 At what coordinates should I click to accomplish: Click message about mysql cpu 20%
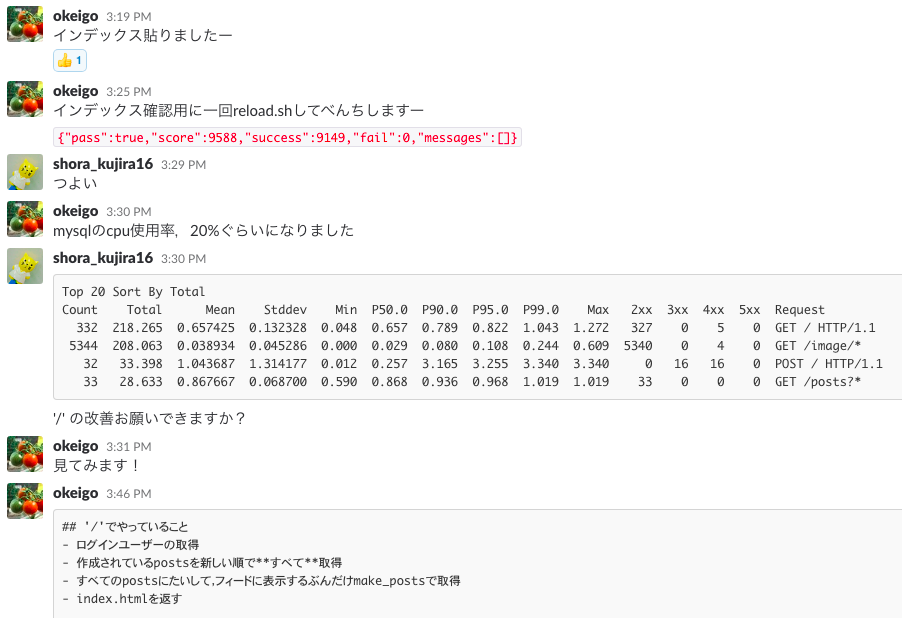point(203,230)
